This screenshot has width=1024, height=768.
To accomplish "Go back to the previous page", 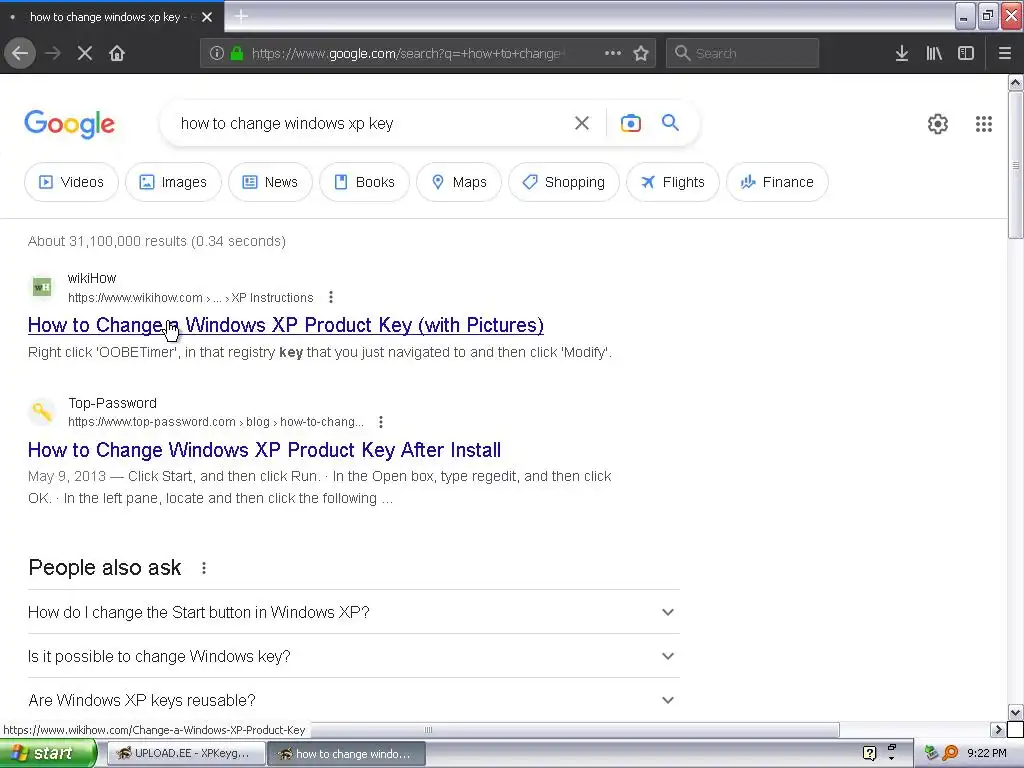I will pyautogui.click(x=20, y=53).
